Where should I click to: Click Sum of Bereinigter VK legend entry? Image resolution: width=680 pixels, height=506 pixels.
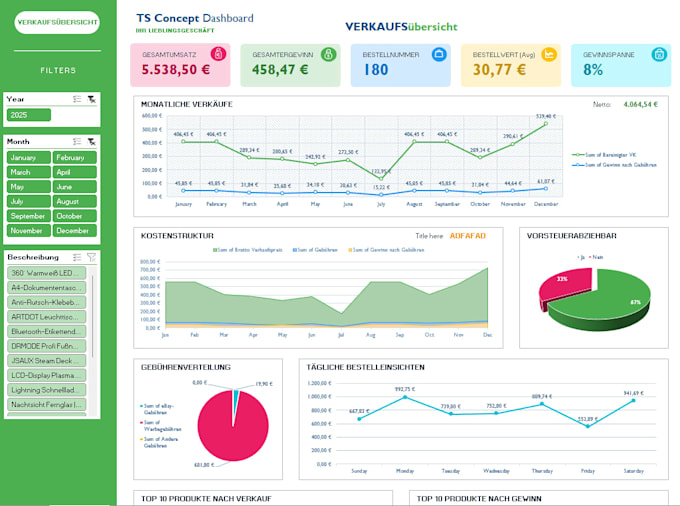click(604, 155)
